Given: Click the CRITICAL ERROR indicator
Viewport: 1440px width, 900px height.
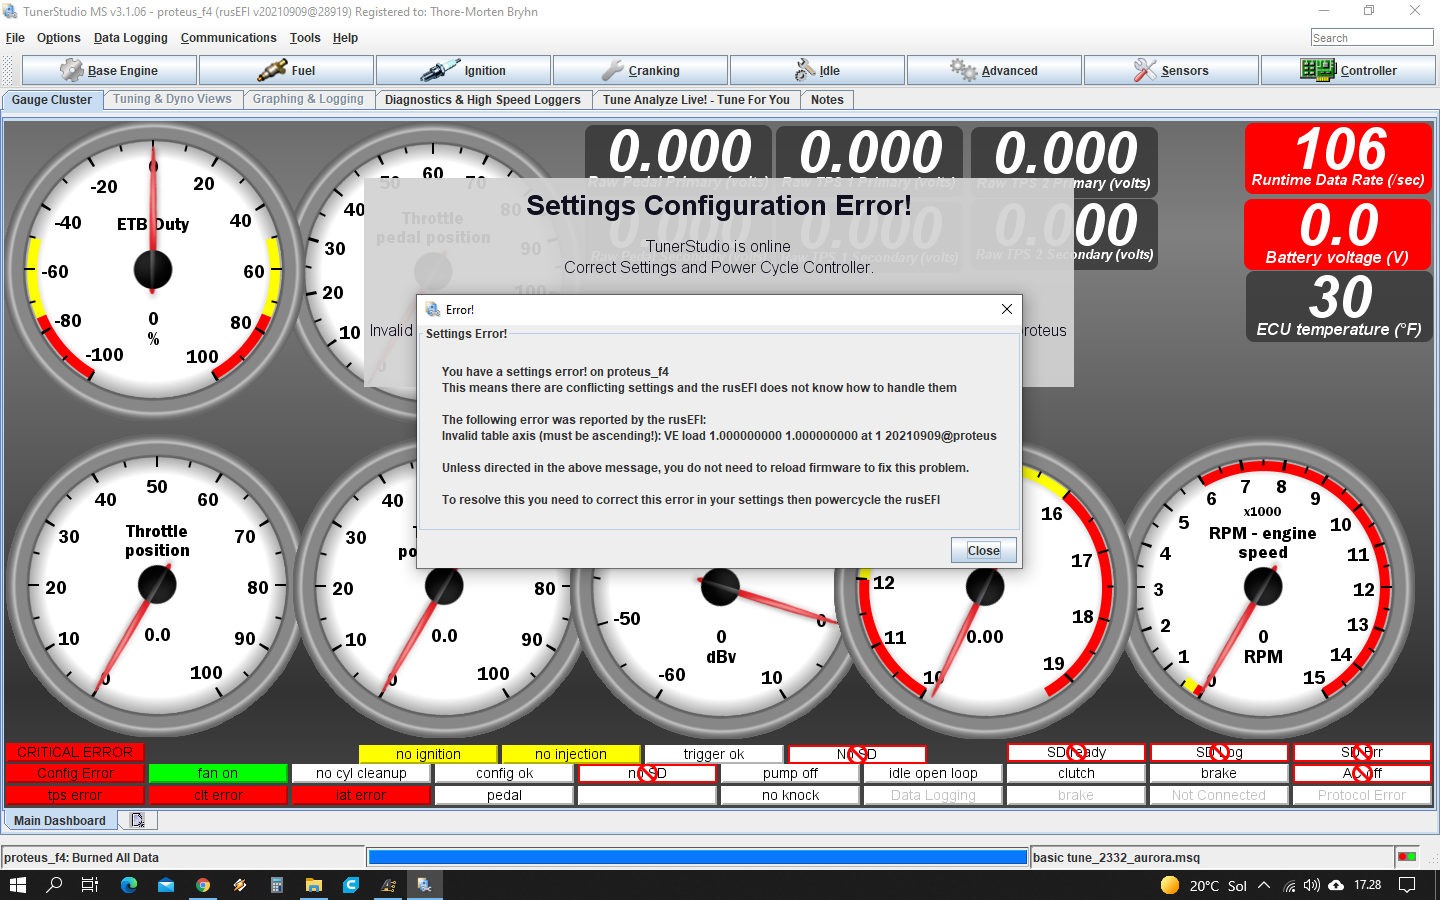Looking at the screenshot, I should [x=75, y=752].
